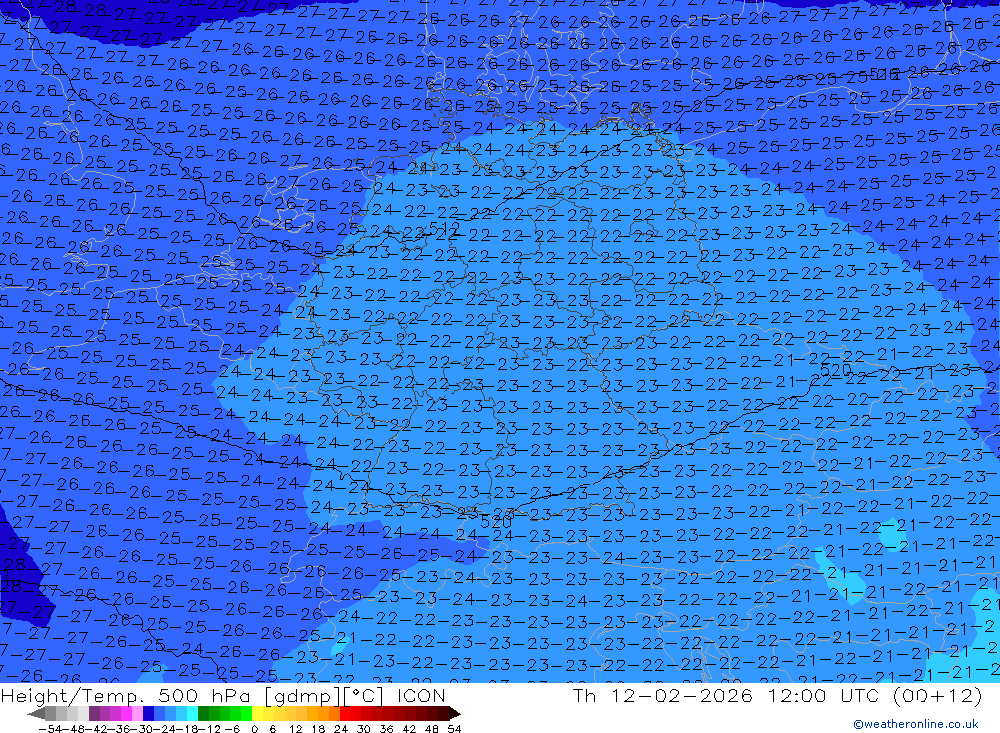This screenshot has width=1000, height=733.
Task: Pick the dark red swatch near 54
Action: coord(443,714)
